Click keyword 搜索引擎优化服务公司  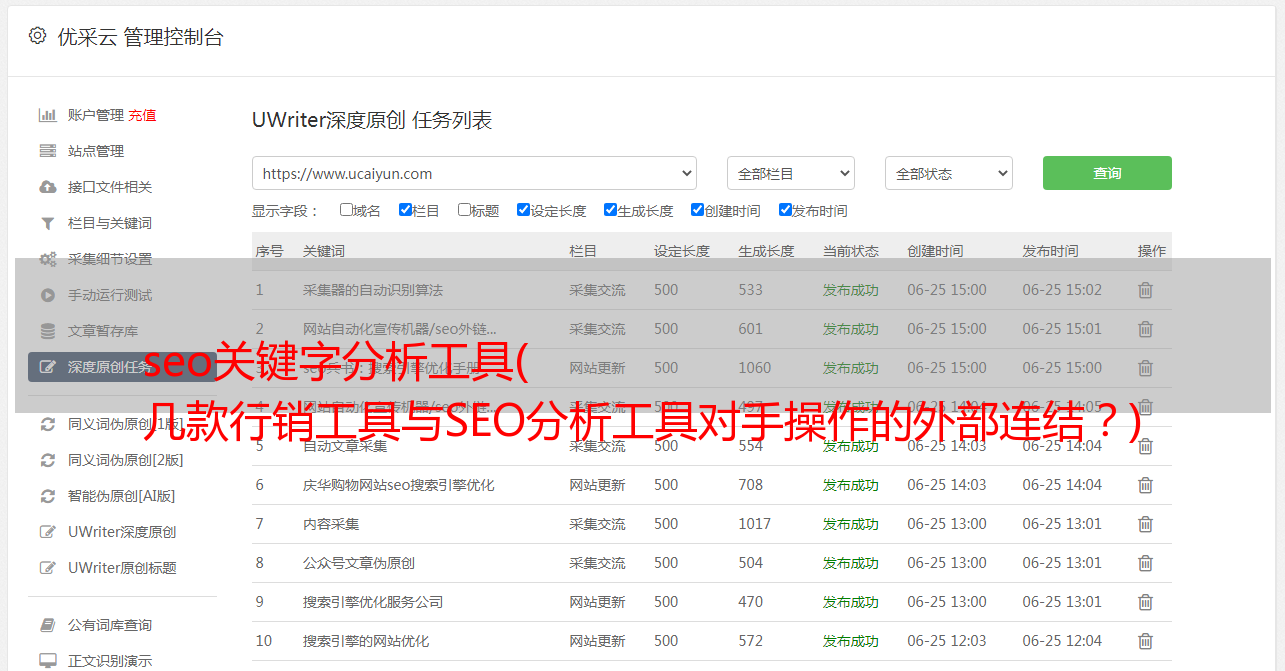pyautogui.click(x=373, y=602)
